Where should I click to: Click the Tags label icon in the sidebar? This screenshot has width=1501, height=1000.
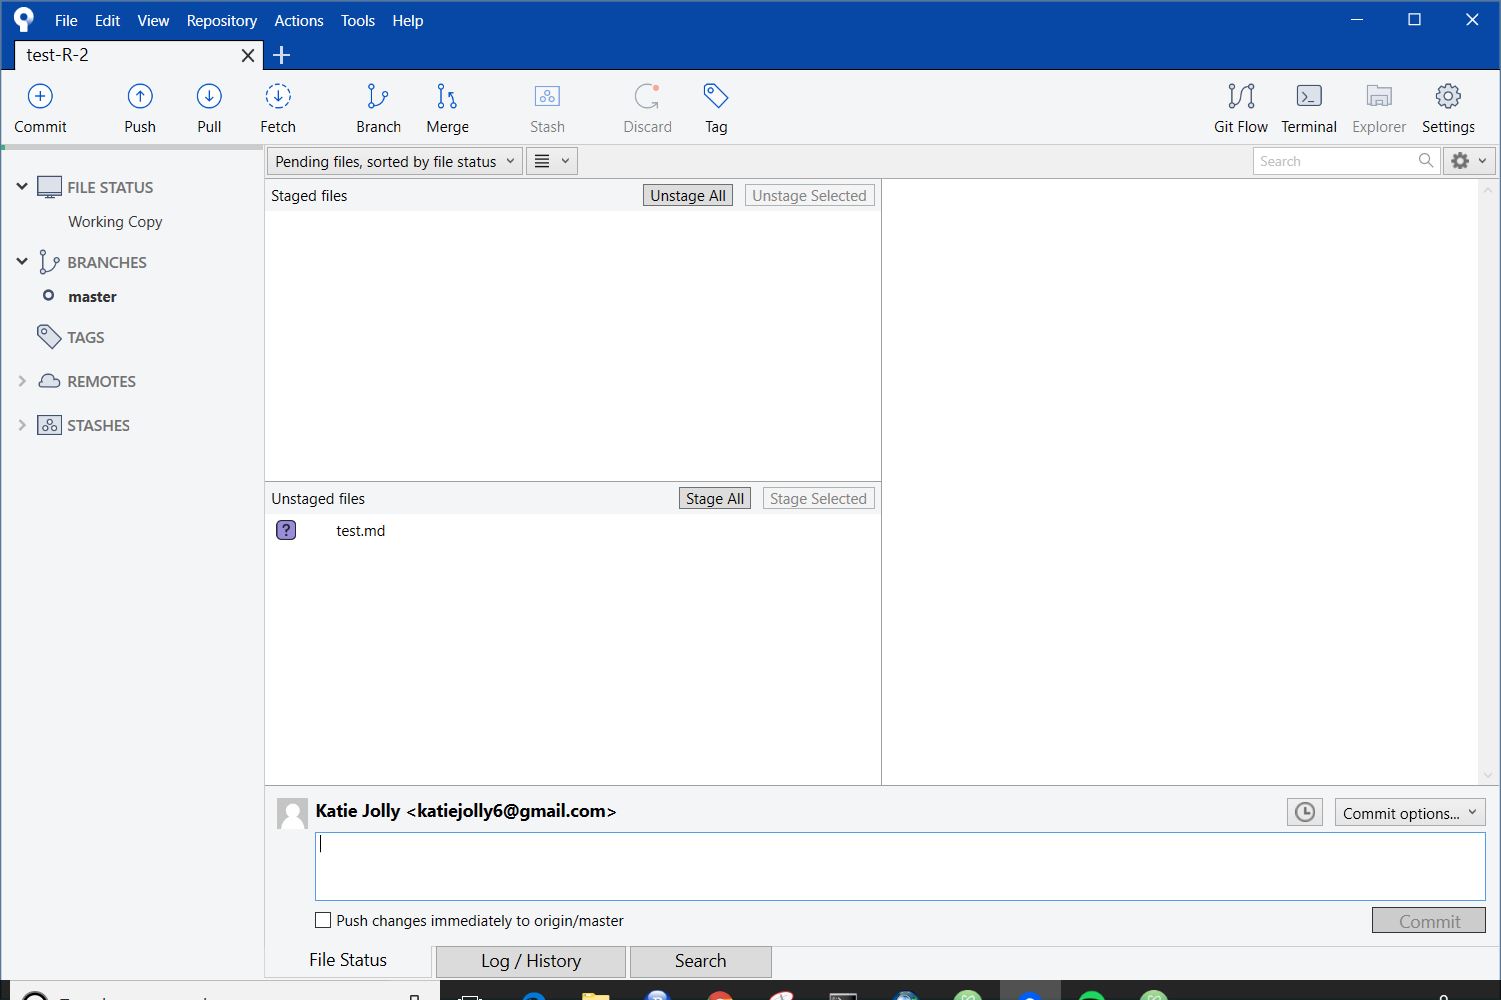tap(48, 337)
